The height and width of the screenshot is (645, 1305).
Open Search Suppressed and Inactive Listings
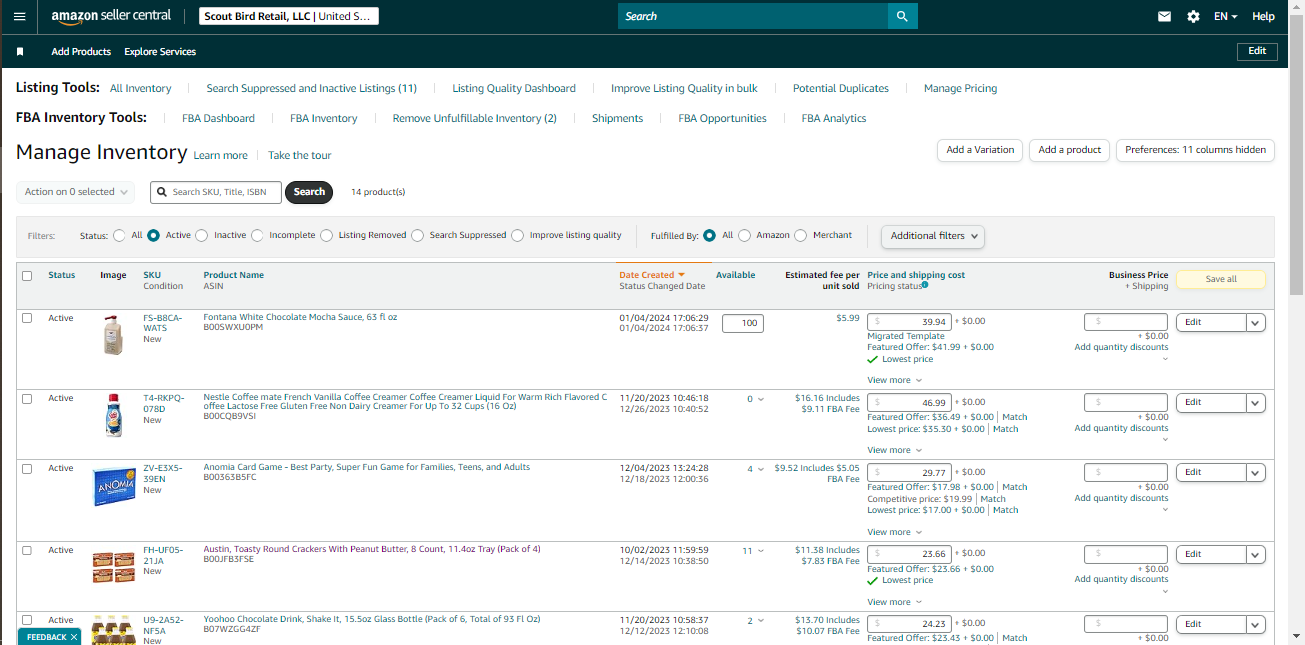coord(311,88)
